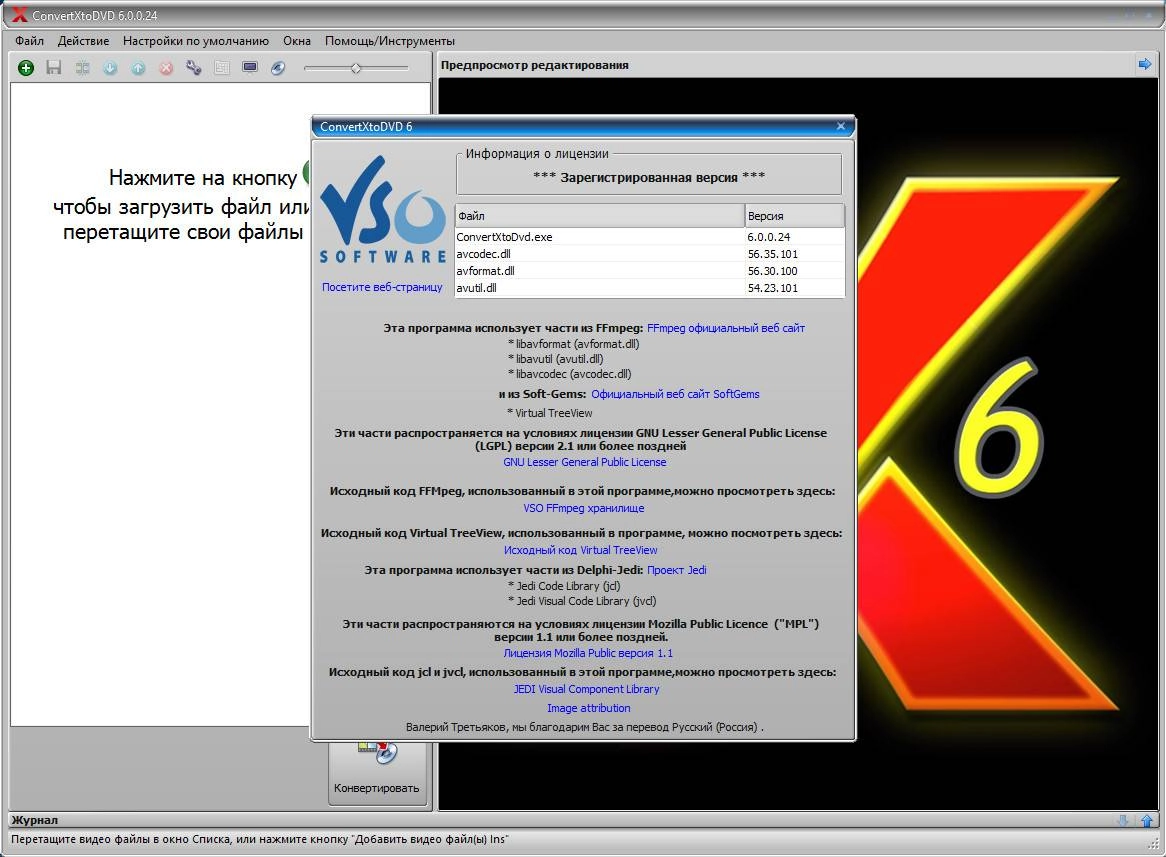Click the libavformat (avformat.dll) entry
The height and width of the screenshot is (857, 1166).
coord(573,344)
